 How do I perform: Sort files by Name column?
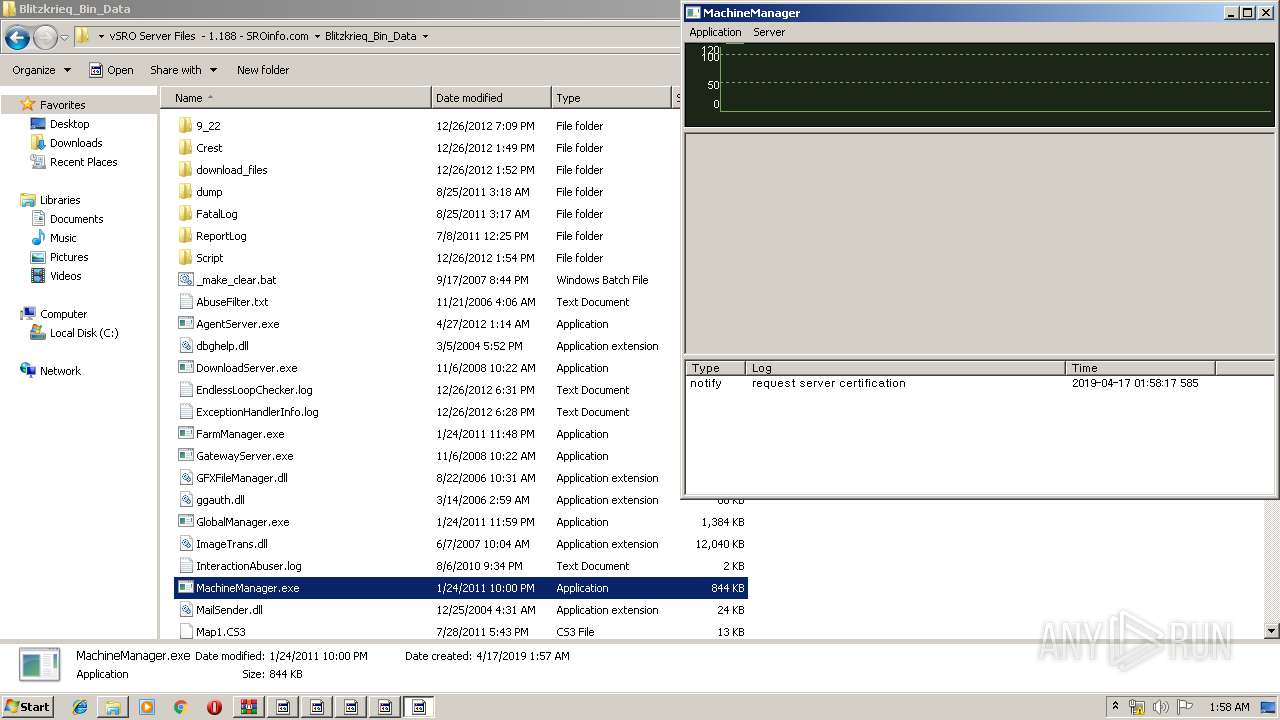pyautogui.click(x=296, y=98)
